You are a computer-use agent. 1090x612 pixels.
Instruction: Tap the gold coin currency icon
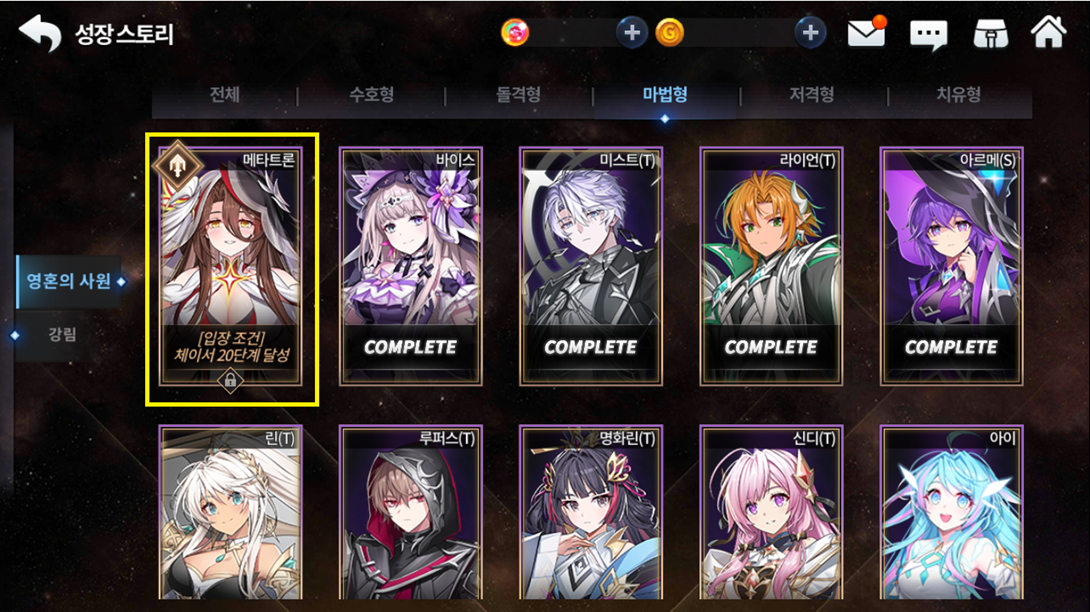[670, 33]
